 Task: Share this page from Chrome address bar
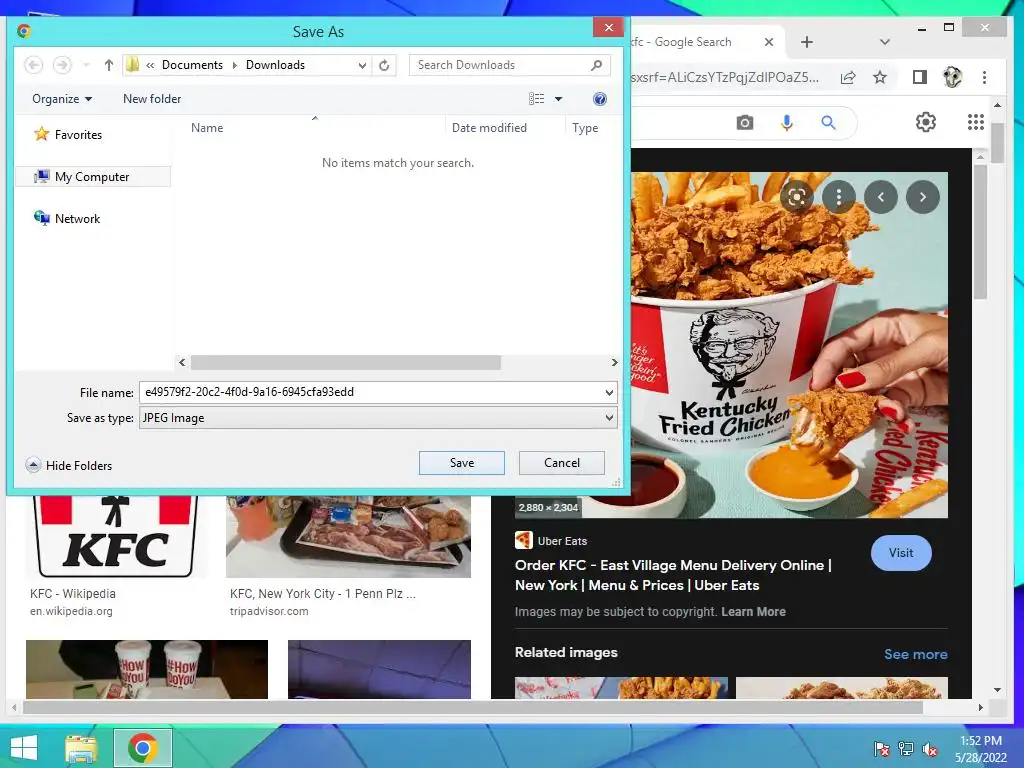pyautogui.click(x=848, y=77)
